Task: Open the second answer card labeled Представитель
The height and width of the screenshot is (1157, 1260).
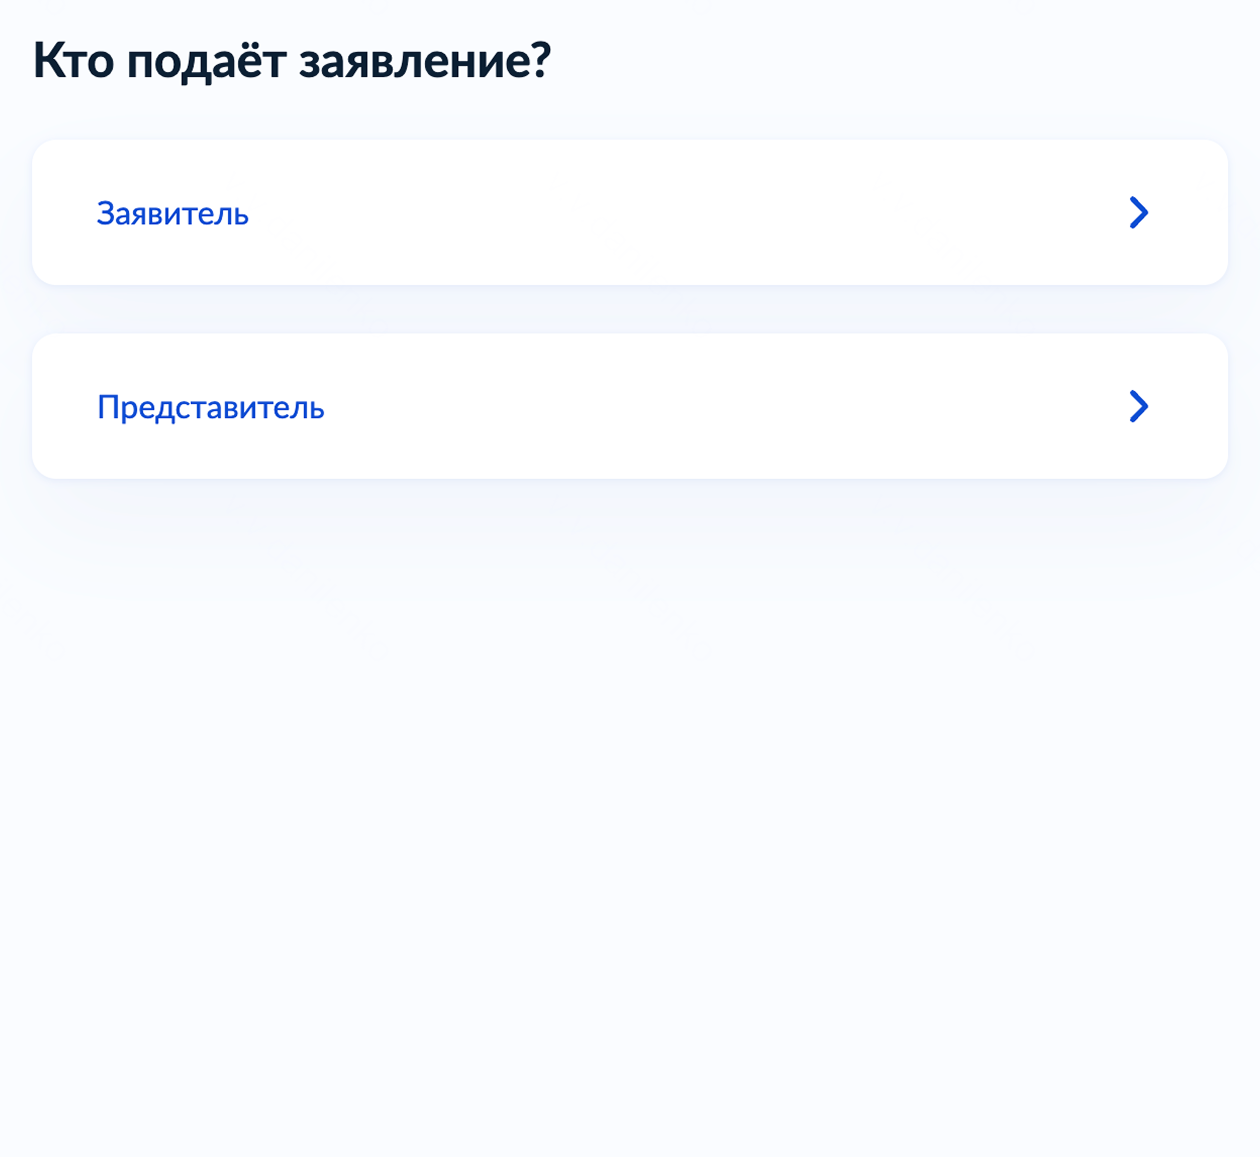Action: click(x=630, y=406)
